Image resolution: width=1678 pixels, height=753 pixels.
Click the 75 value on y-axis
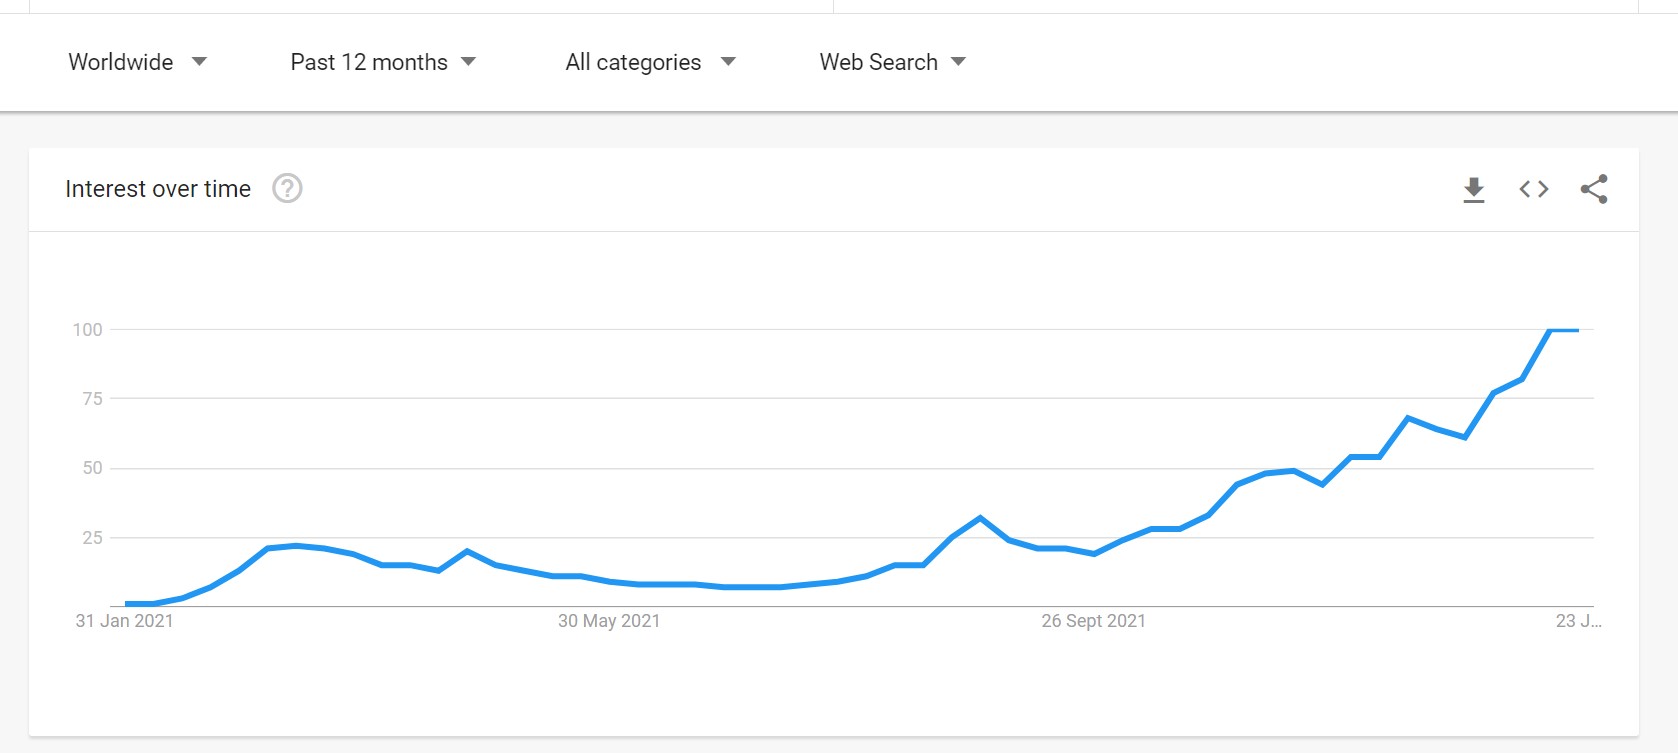coord(92,399)
